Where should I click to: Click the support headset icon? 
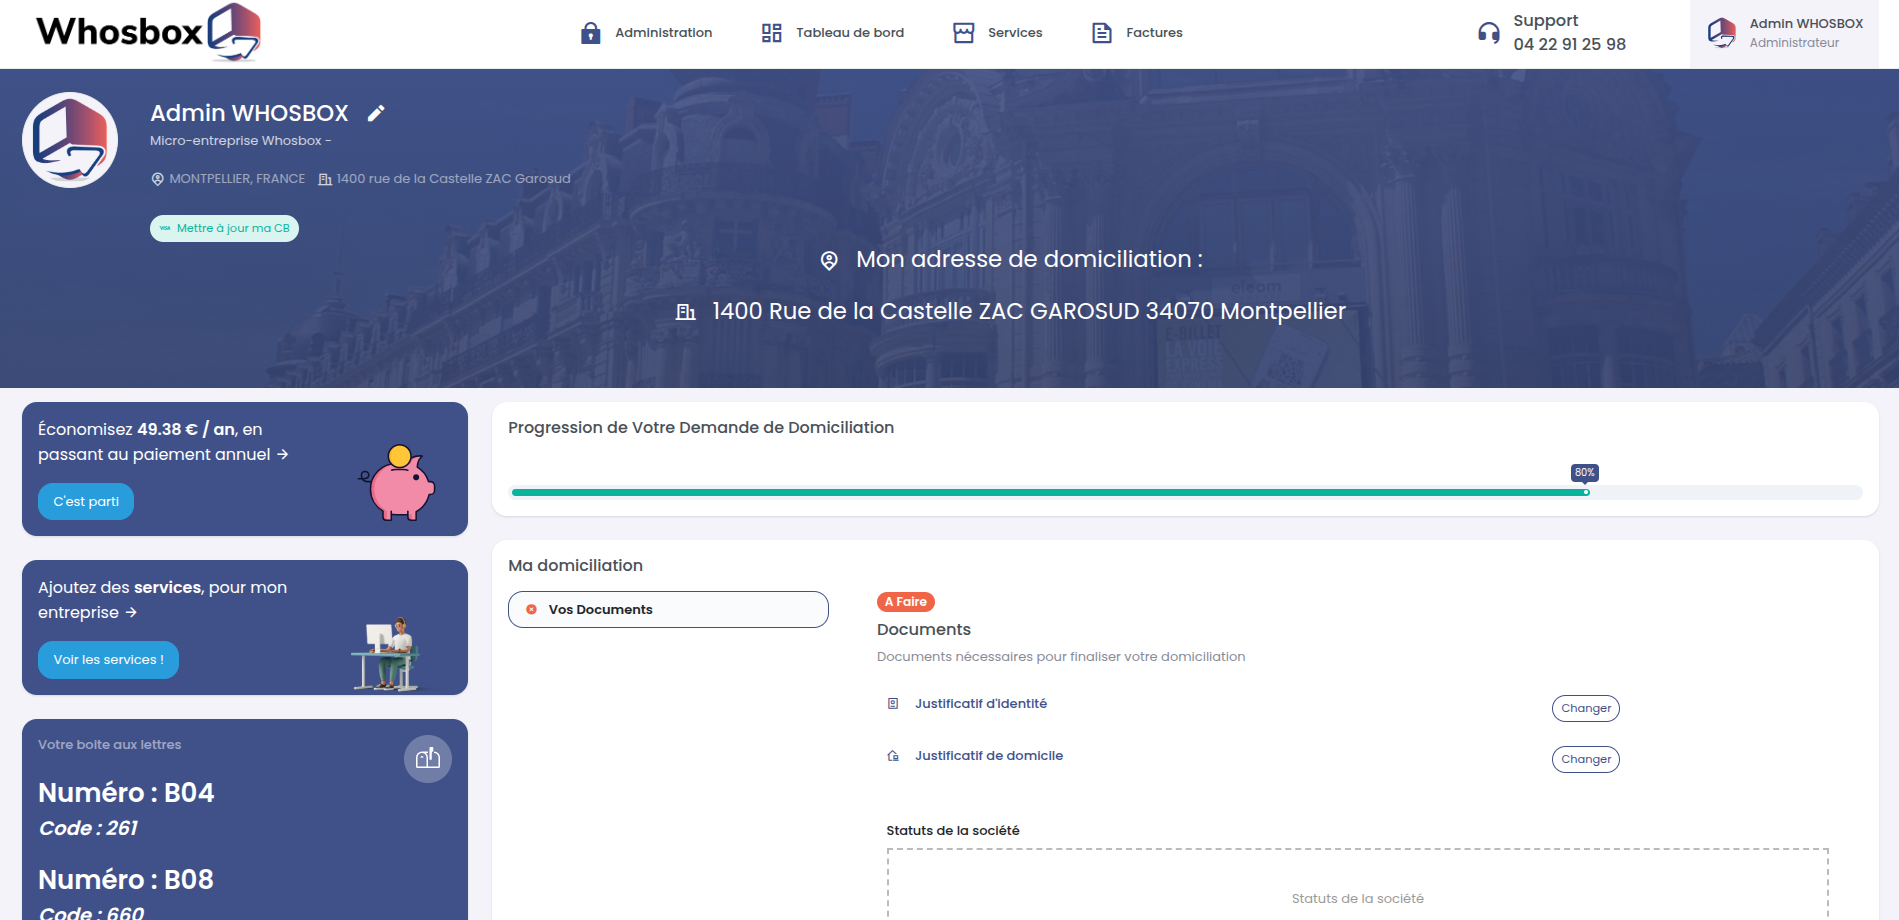(x=1488, y=33)
